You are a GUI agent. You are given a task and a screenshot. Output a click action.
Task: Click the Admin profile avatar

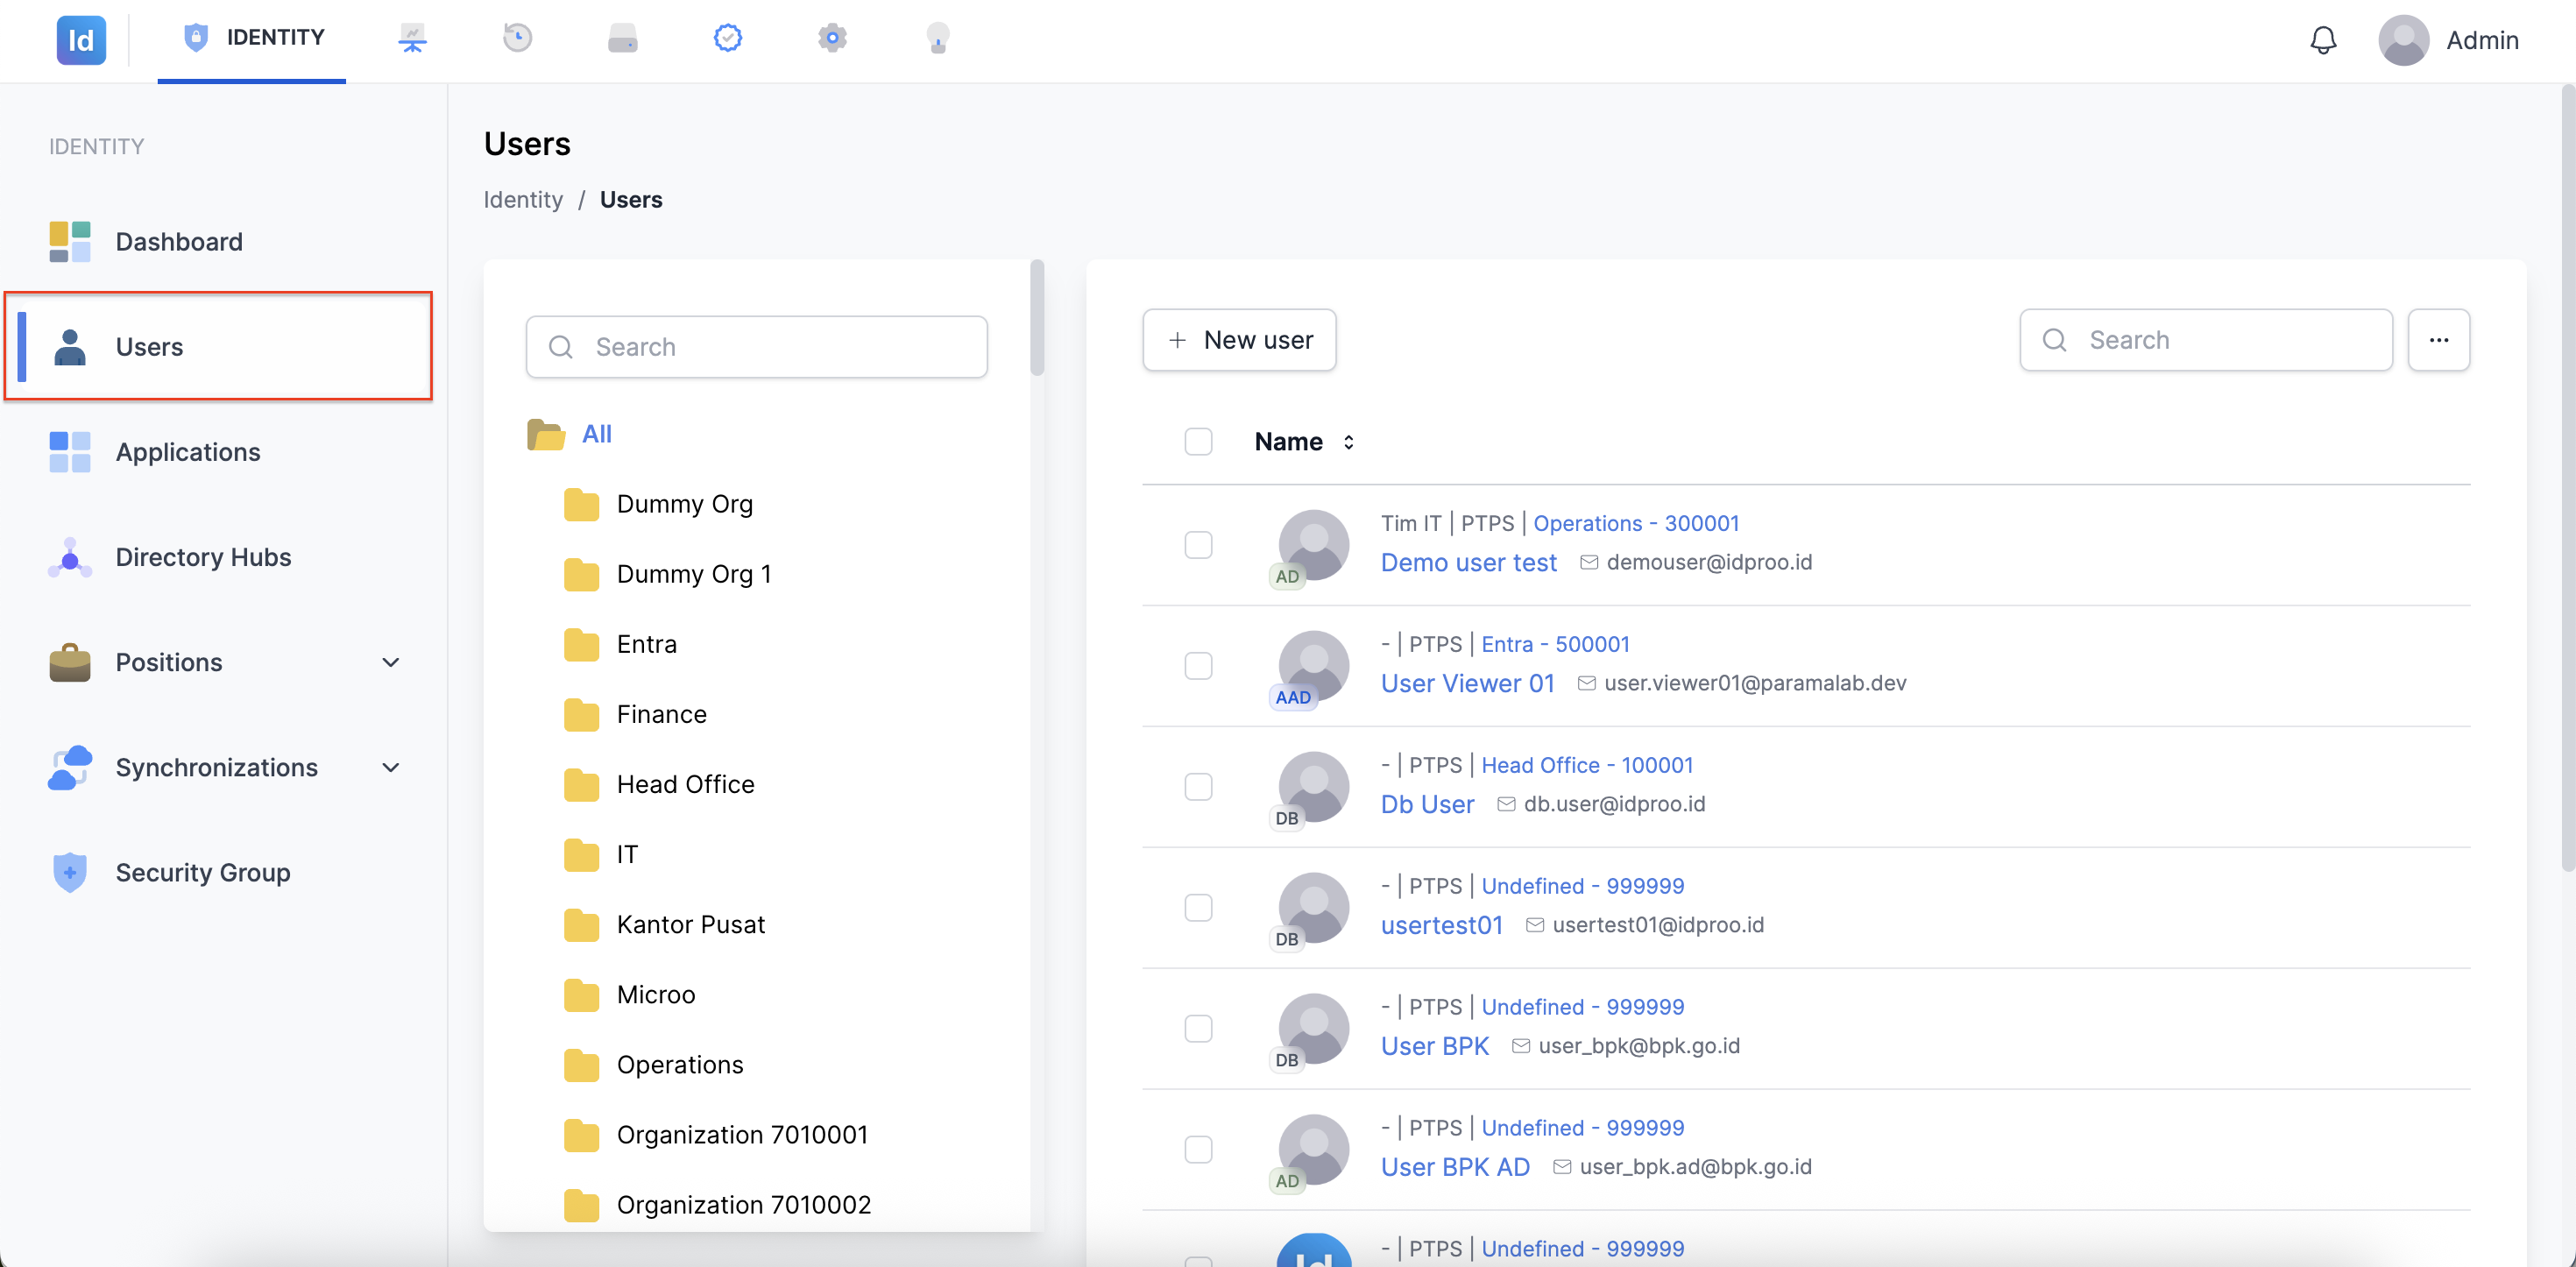[2403, 40]
